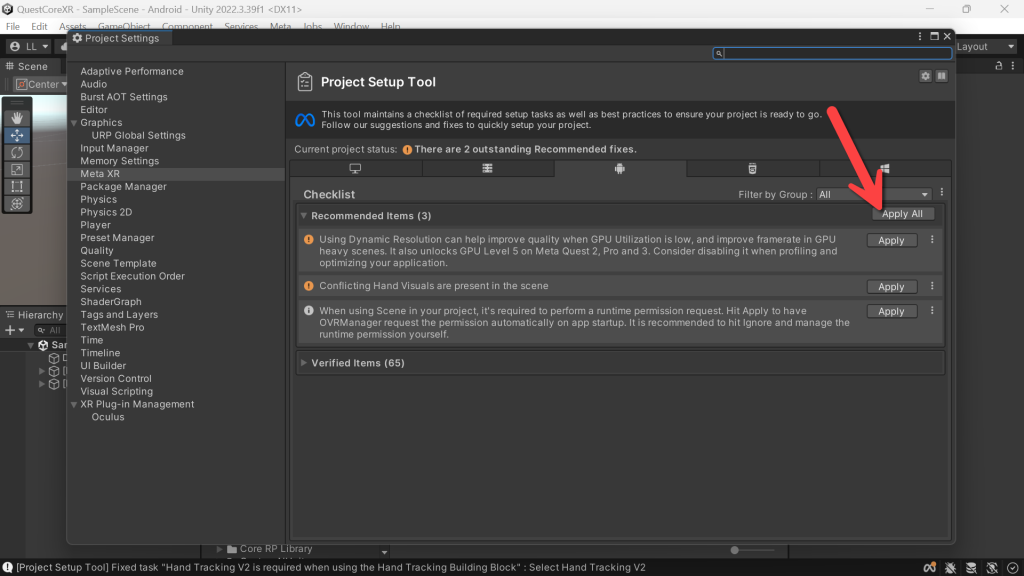Screen dimensions: 1024x576
Task: Switch to WebGL platform tab
Action: [x=752, y=168]
